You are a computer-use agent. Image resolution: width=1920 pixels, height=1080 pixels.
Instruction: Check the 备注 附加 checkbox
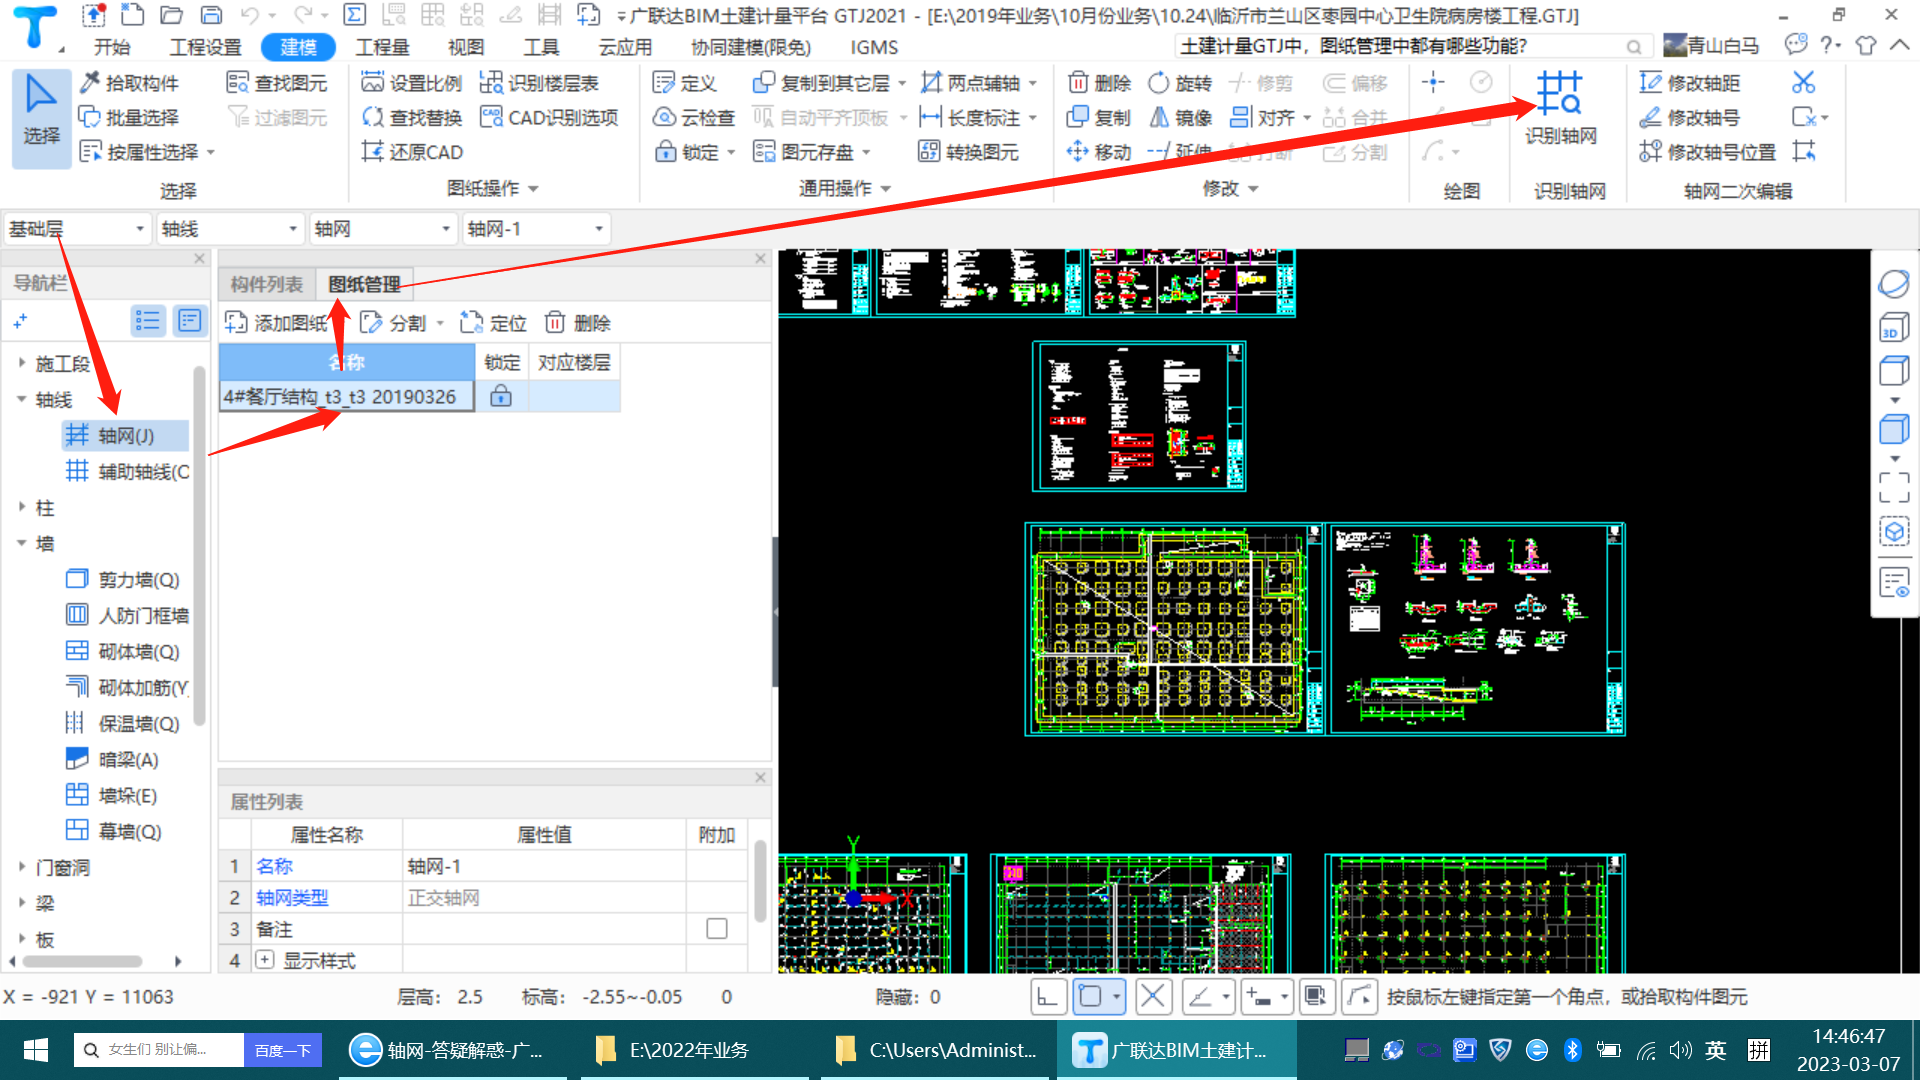pyautogui.click(x=716, y=929)
